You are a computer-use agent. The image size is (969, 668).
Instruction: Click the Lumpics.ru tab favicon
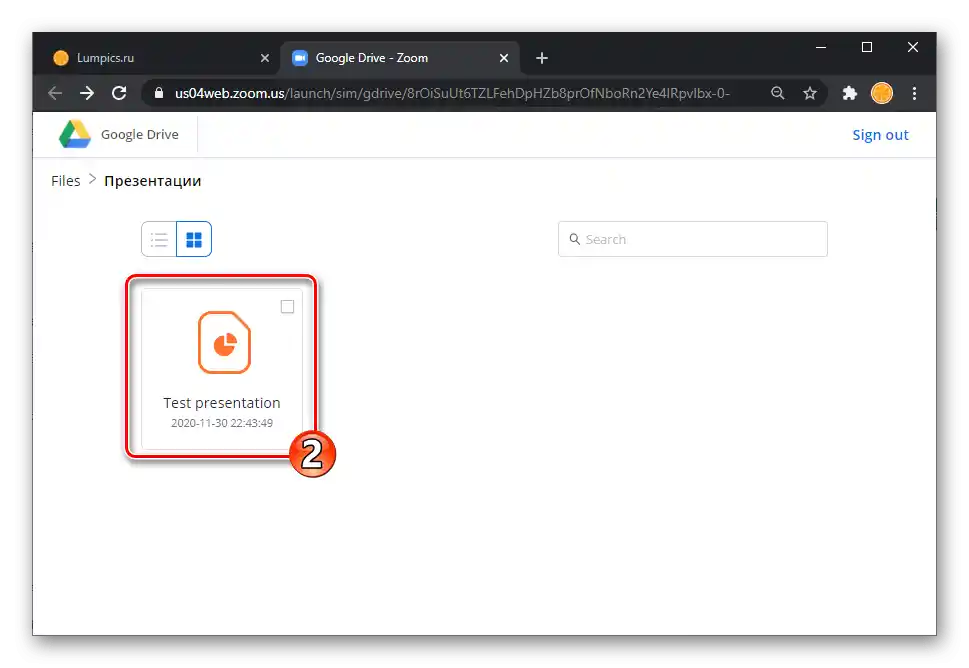click(61, 58)
